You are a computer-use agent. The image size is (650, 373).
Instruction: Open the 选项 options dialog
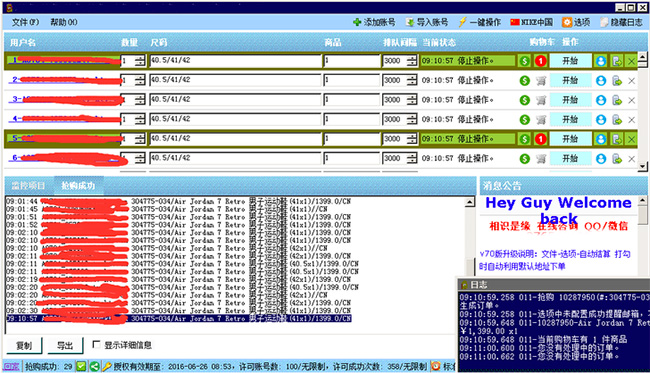[x=576, y=22]
